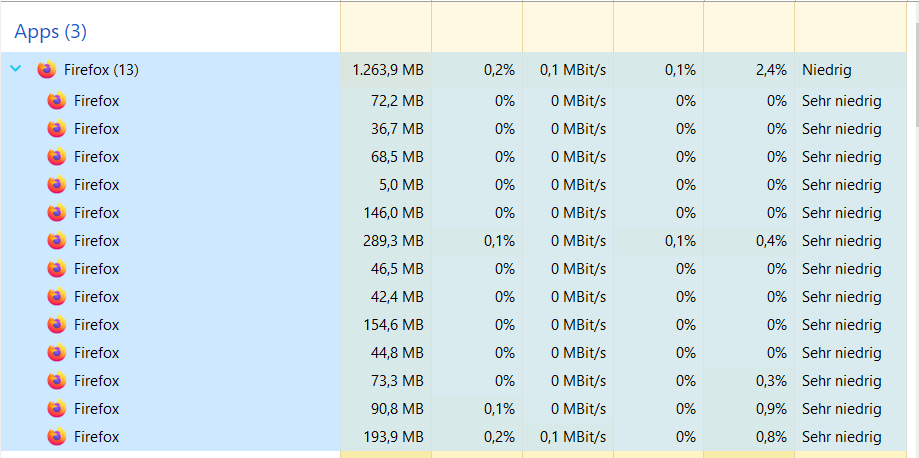Select the Firefox process using 44,8 MB
The image size is (919, 458).
pyautogui.click(x=96, y=353)
